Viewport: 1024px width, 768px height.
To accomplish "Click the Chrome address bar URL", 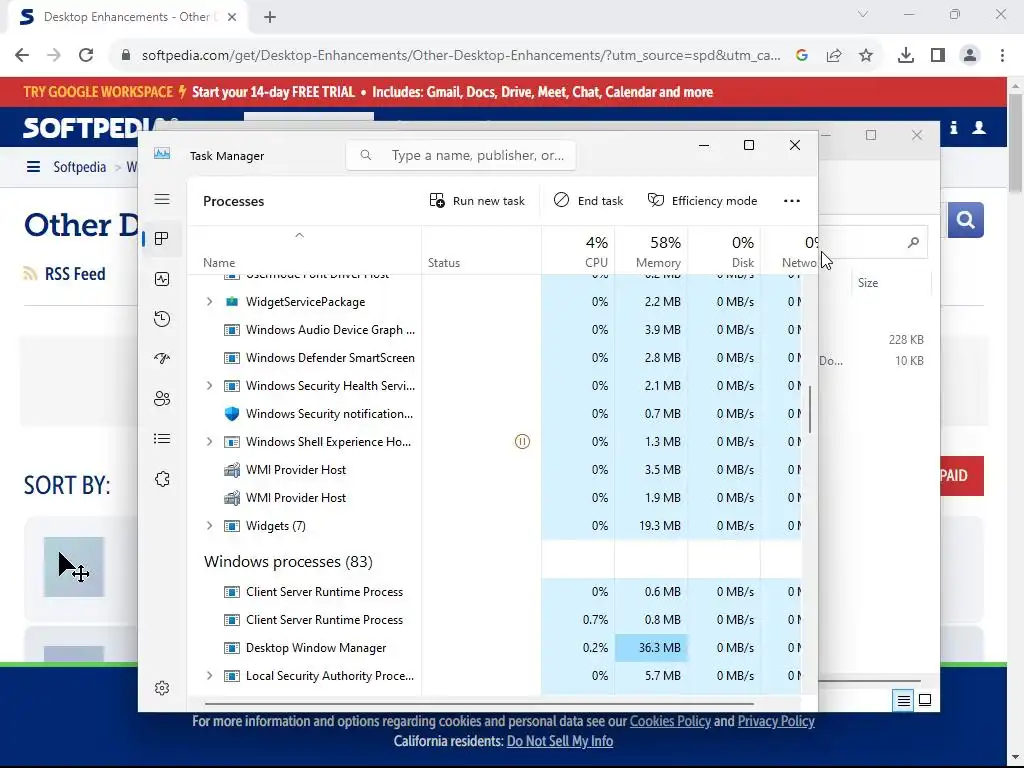I will (x=461, y=56).
